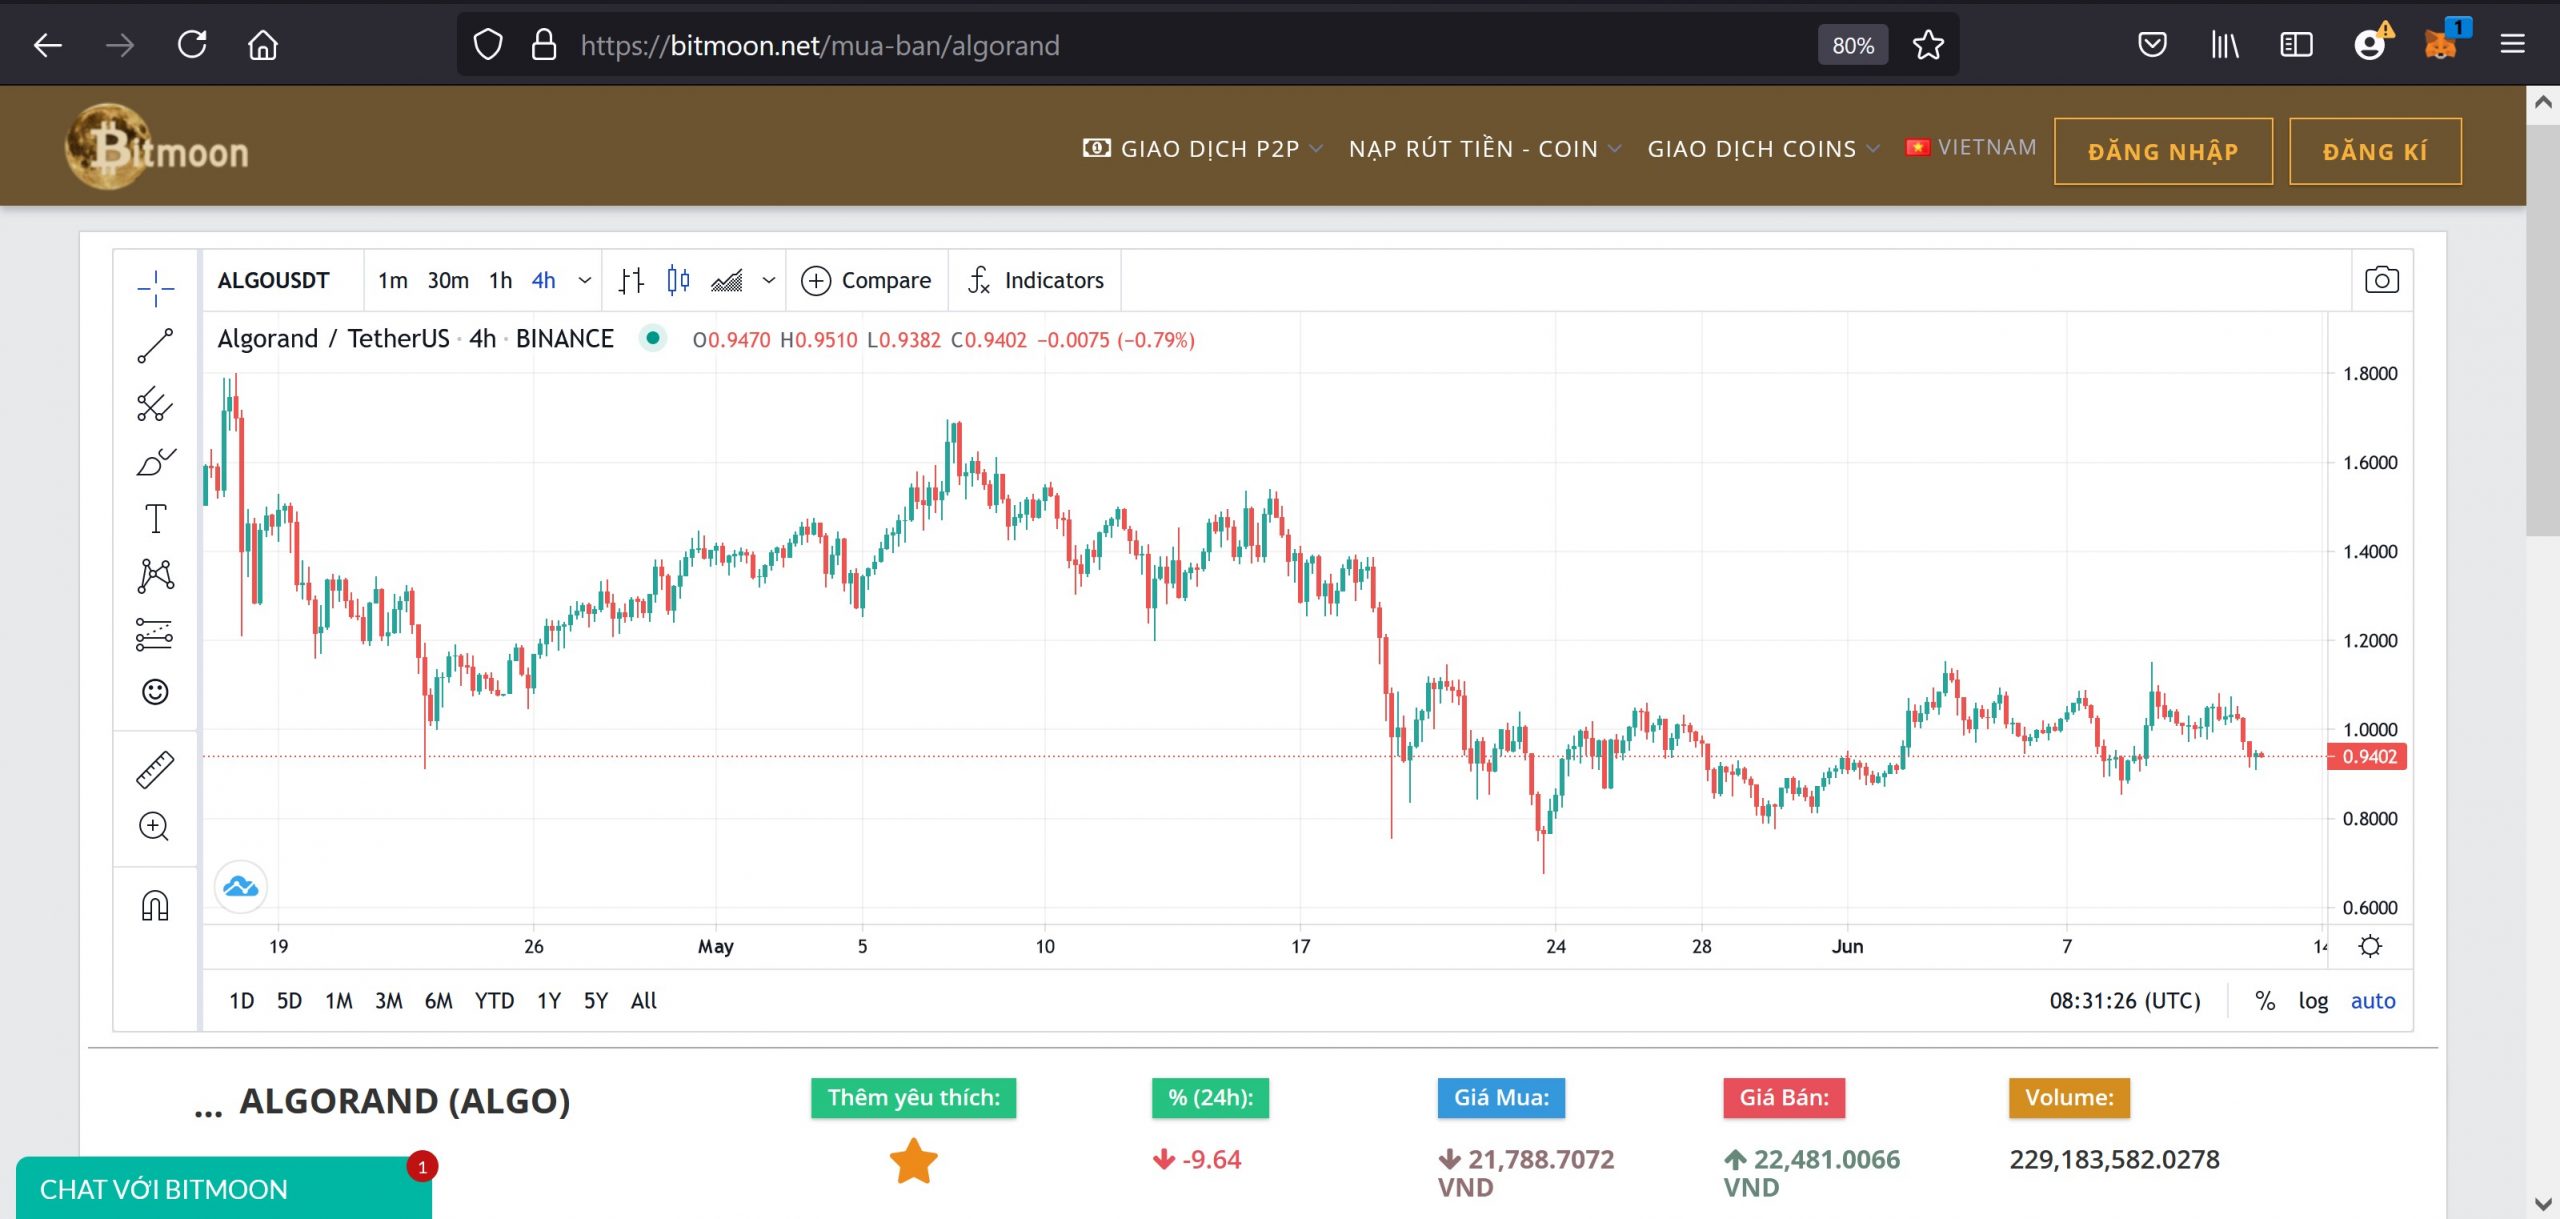Open the ALGOUSDT symbol search
The image size is (2560, 1219).
click(273, 281)
